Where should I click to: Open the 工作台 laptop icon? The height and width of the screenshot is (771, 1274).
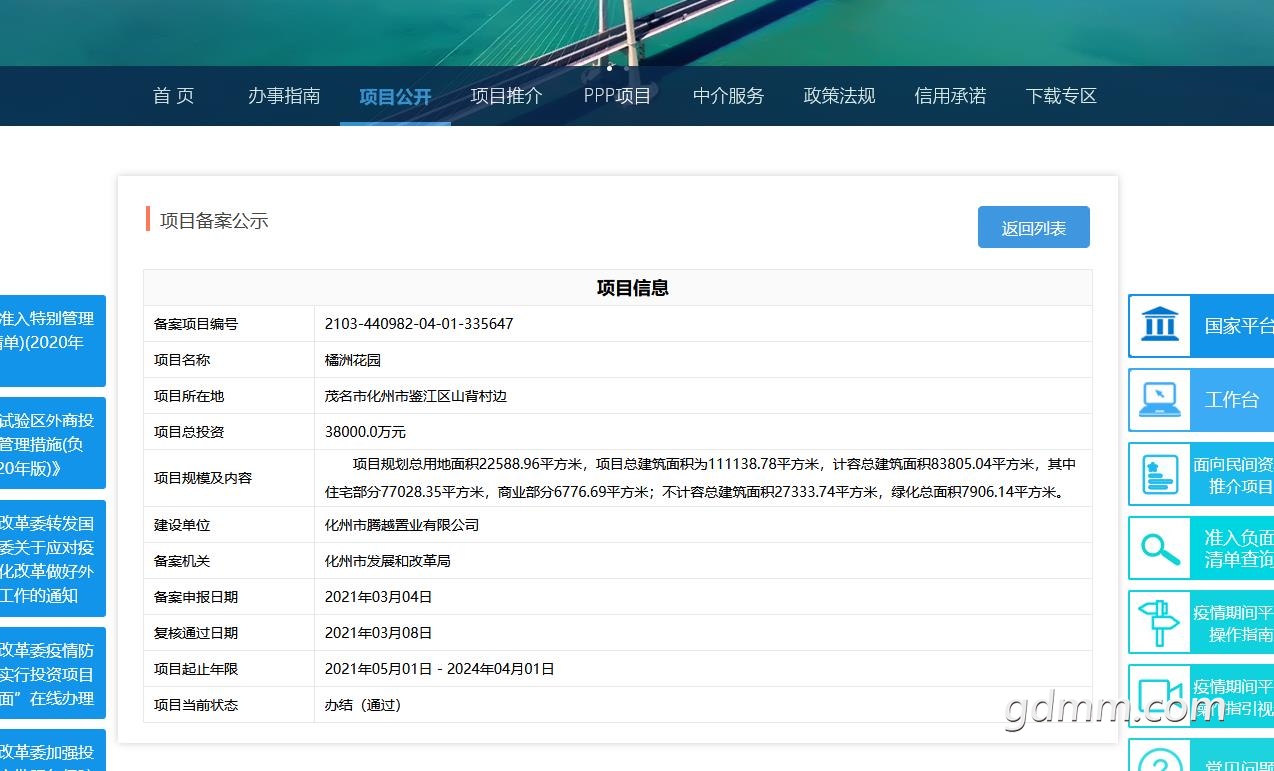coord(1160,400)
